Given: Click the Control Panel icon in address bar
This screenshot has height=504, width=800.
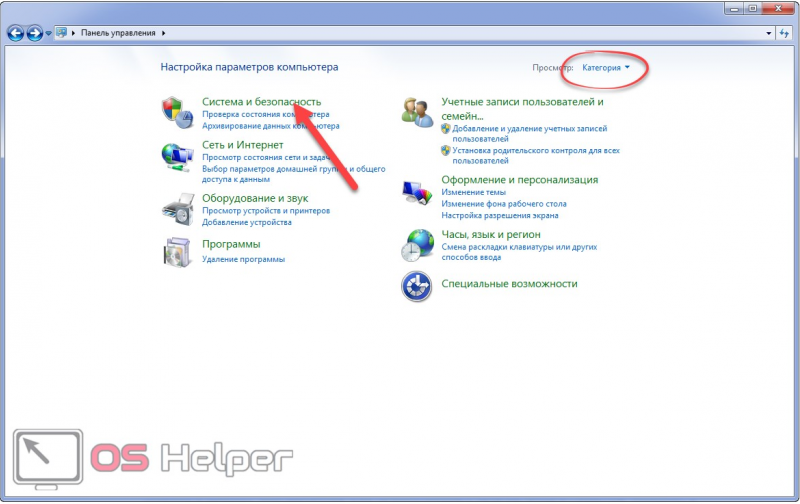Looking at the screenshot, I should click(61, 33).
